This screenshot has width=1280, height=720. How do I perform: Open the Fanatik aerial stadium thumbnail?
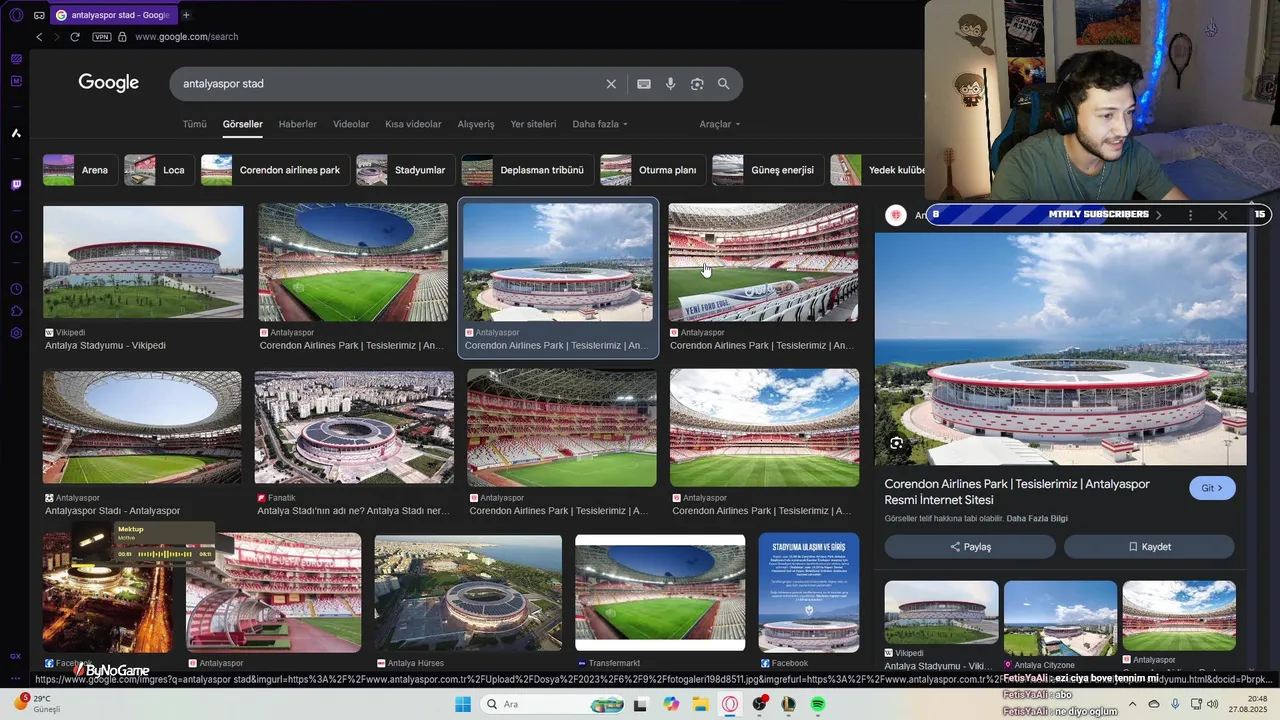pyautogui.click(x=354, y=428)
